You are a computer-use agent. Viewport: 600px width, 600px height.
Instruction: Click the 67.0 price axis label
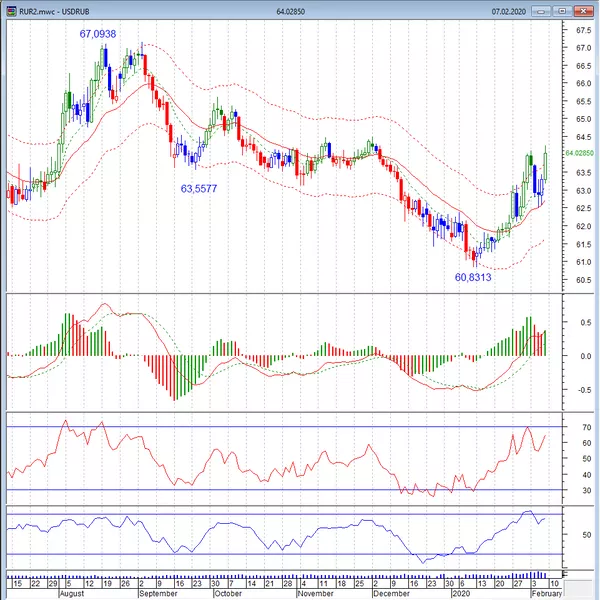coord(584,48)
